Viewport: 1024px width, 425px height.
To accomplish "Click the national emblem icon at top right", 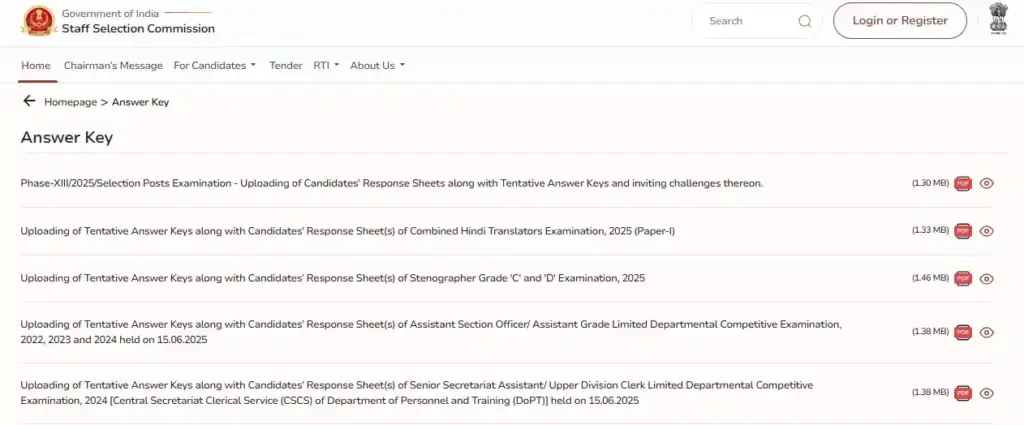I will pos(998,20).
